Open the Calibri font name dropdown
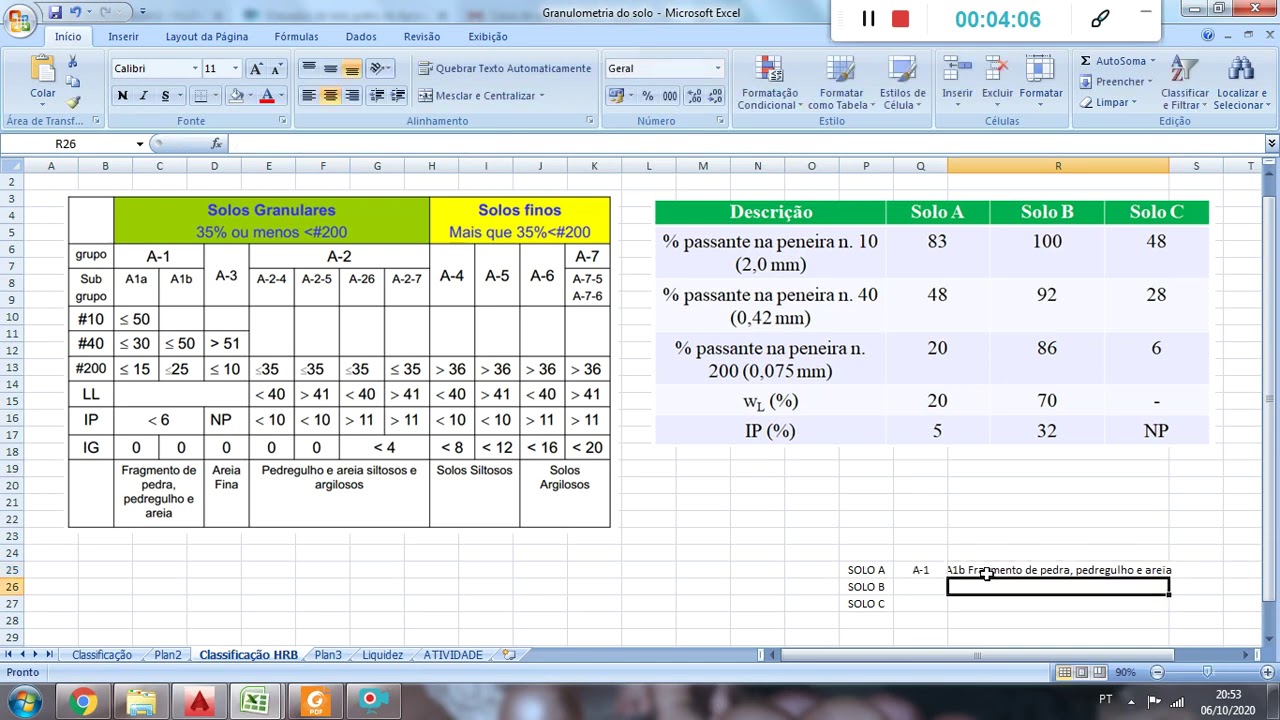 pos(195,68)
